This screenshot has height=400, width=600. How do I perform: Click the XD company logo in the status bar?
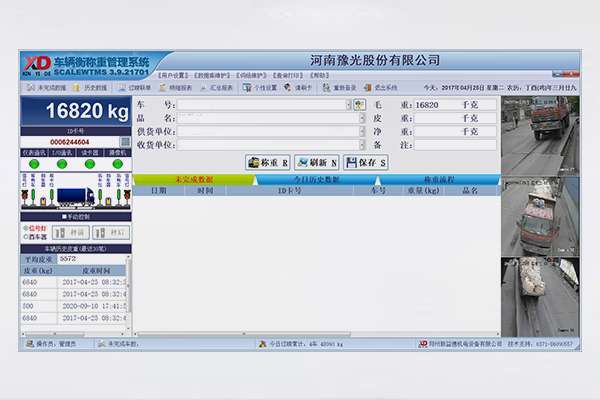coord(422,344)
